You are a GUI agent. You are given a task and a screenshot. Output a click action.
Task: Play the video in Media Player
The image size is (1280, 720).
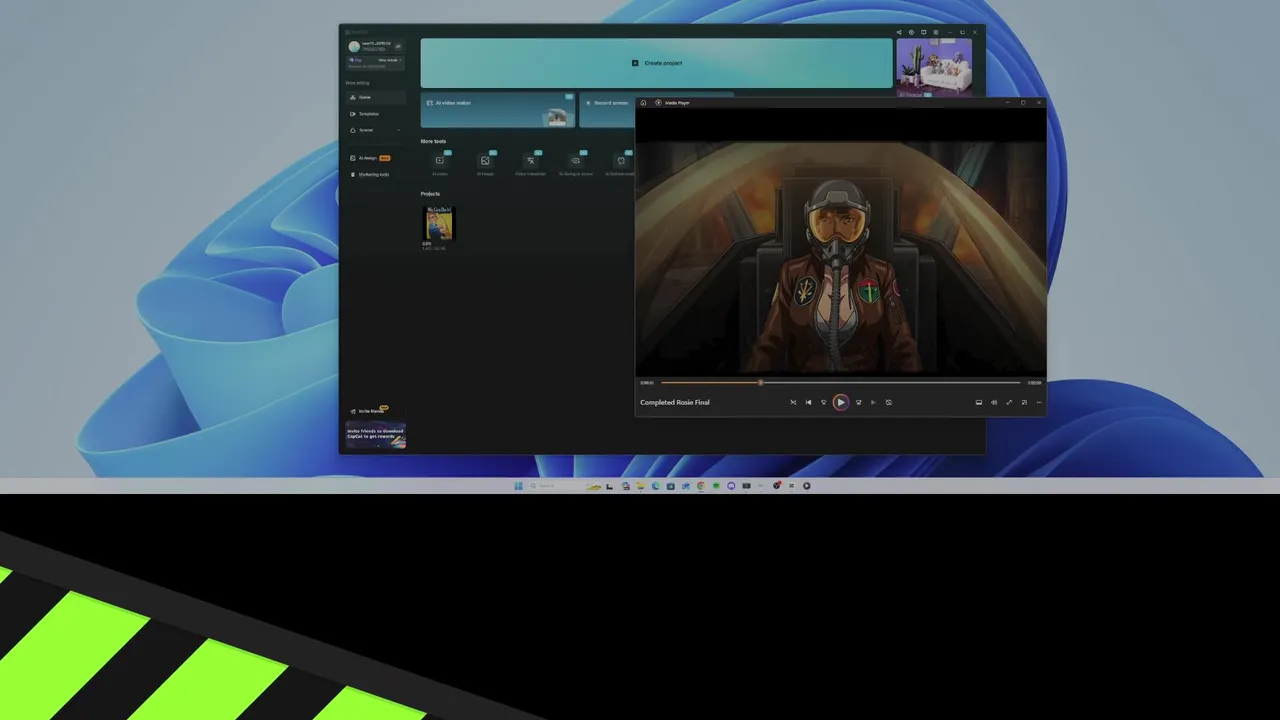[840, 402]
